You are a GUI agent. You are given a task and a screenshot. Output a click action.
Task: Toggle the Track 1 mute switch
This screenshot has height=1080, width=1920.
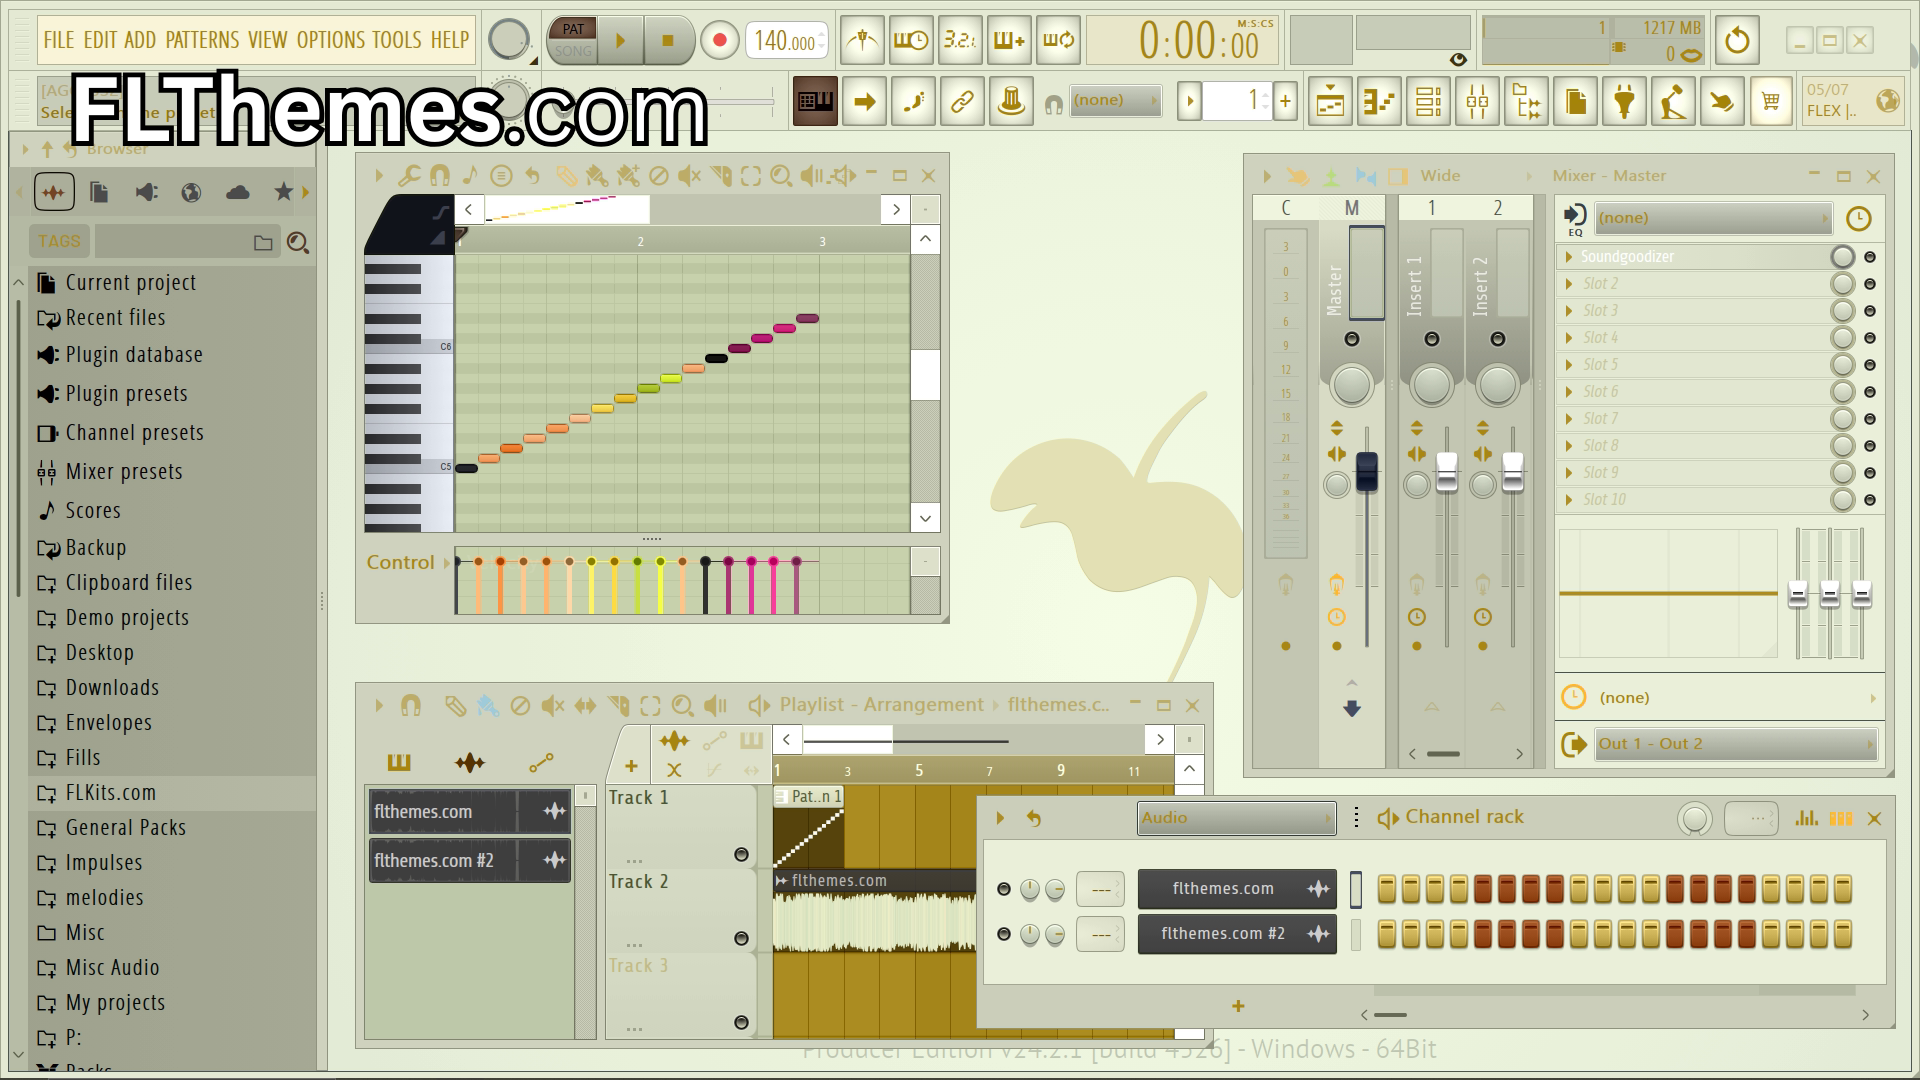pyautogui.click(x=741, y=854)
